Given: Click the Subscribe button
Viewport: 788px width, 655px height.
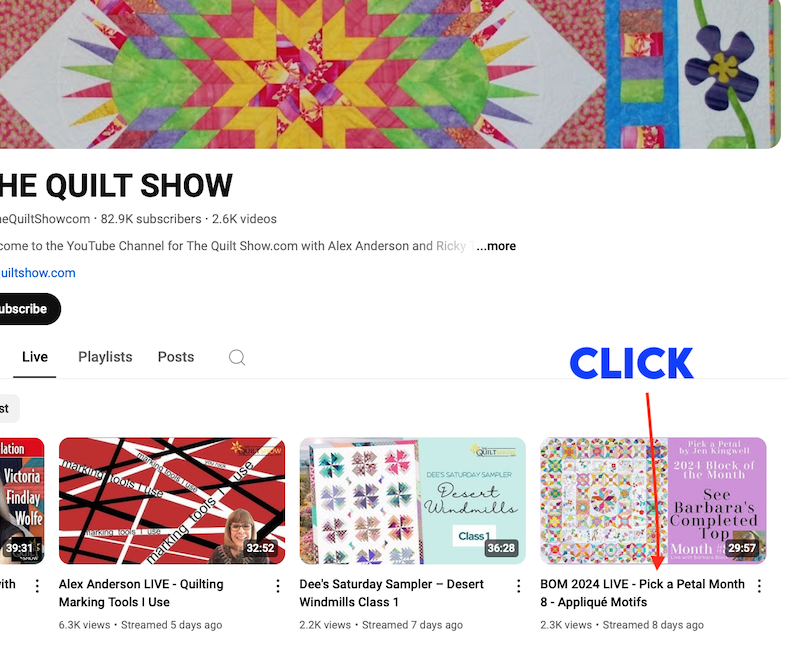Looking at the screenshot, I should [27, 309].
